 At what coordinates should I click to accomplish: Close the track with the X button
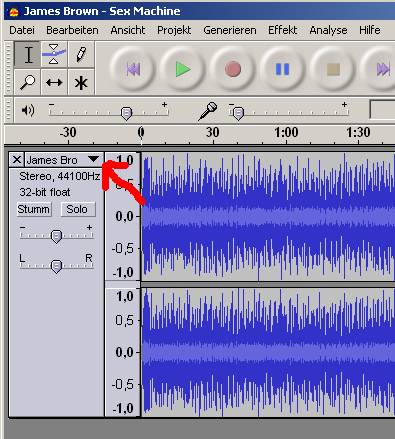(16, 160)
